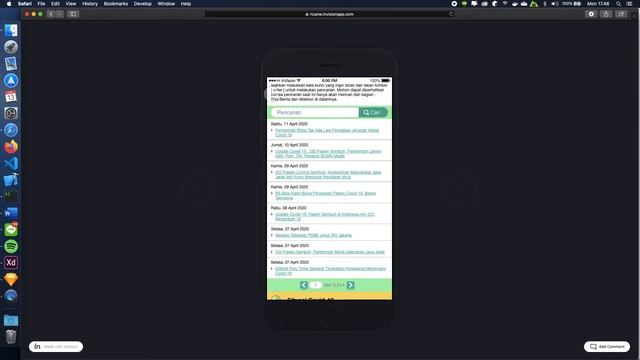640x360 pixels.
Task: Open the Apple menu
Action: pos(9,4)
